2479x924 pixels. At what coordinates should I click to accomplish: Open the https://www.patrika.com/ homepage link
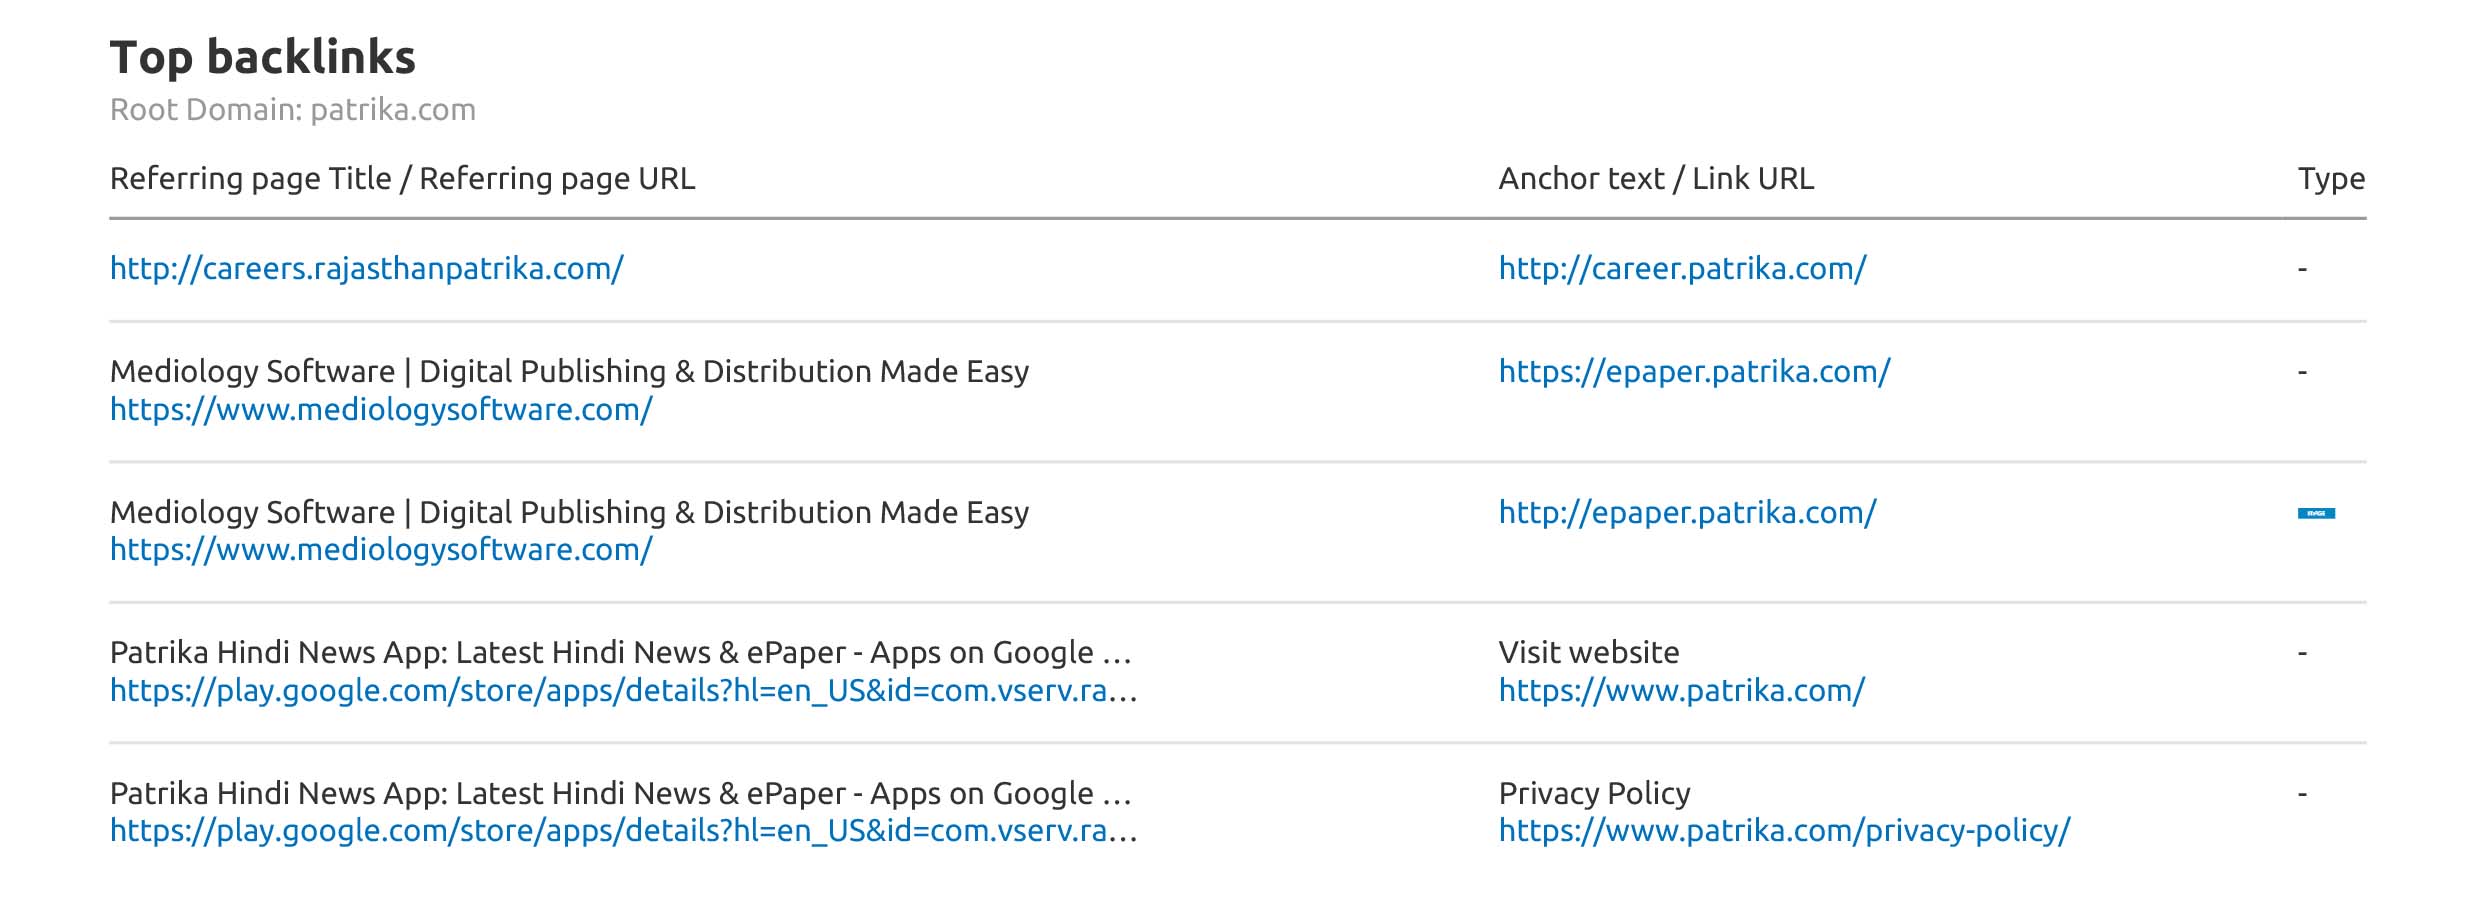click(x=1681, y=691)
